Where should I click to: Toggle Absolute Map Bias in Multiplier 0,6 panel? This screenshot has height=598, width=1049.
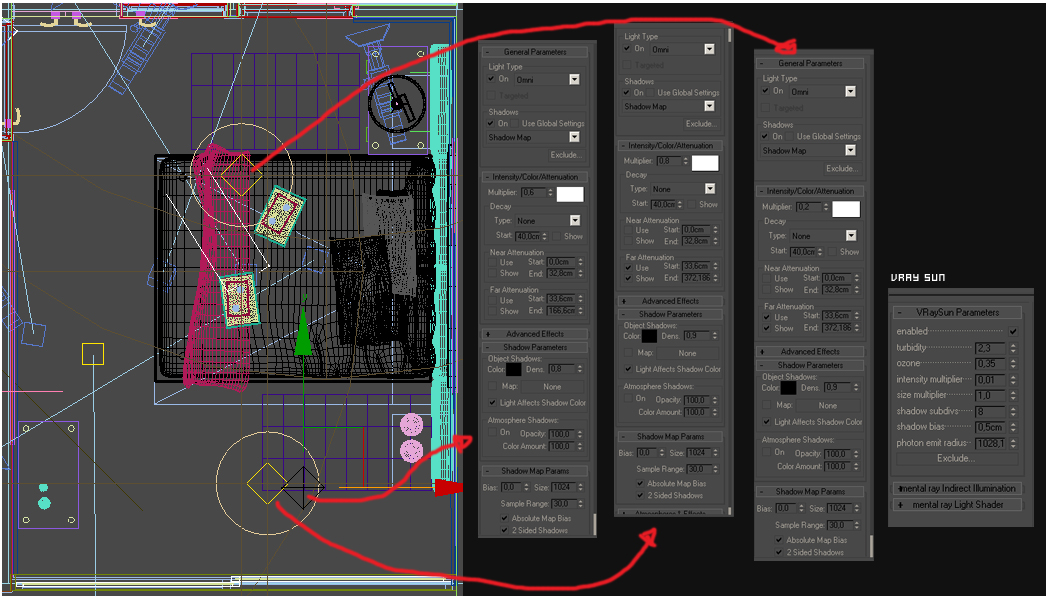tap(504, 518)
